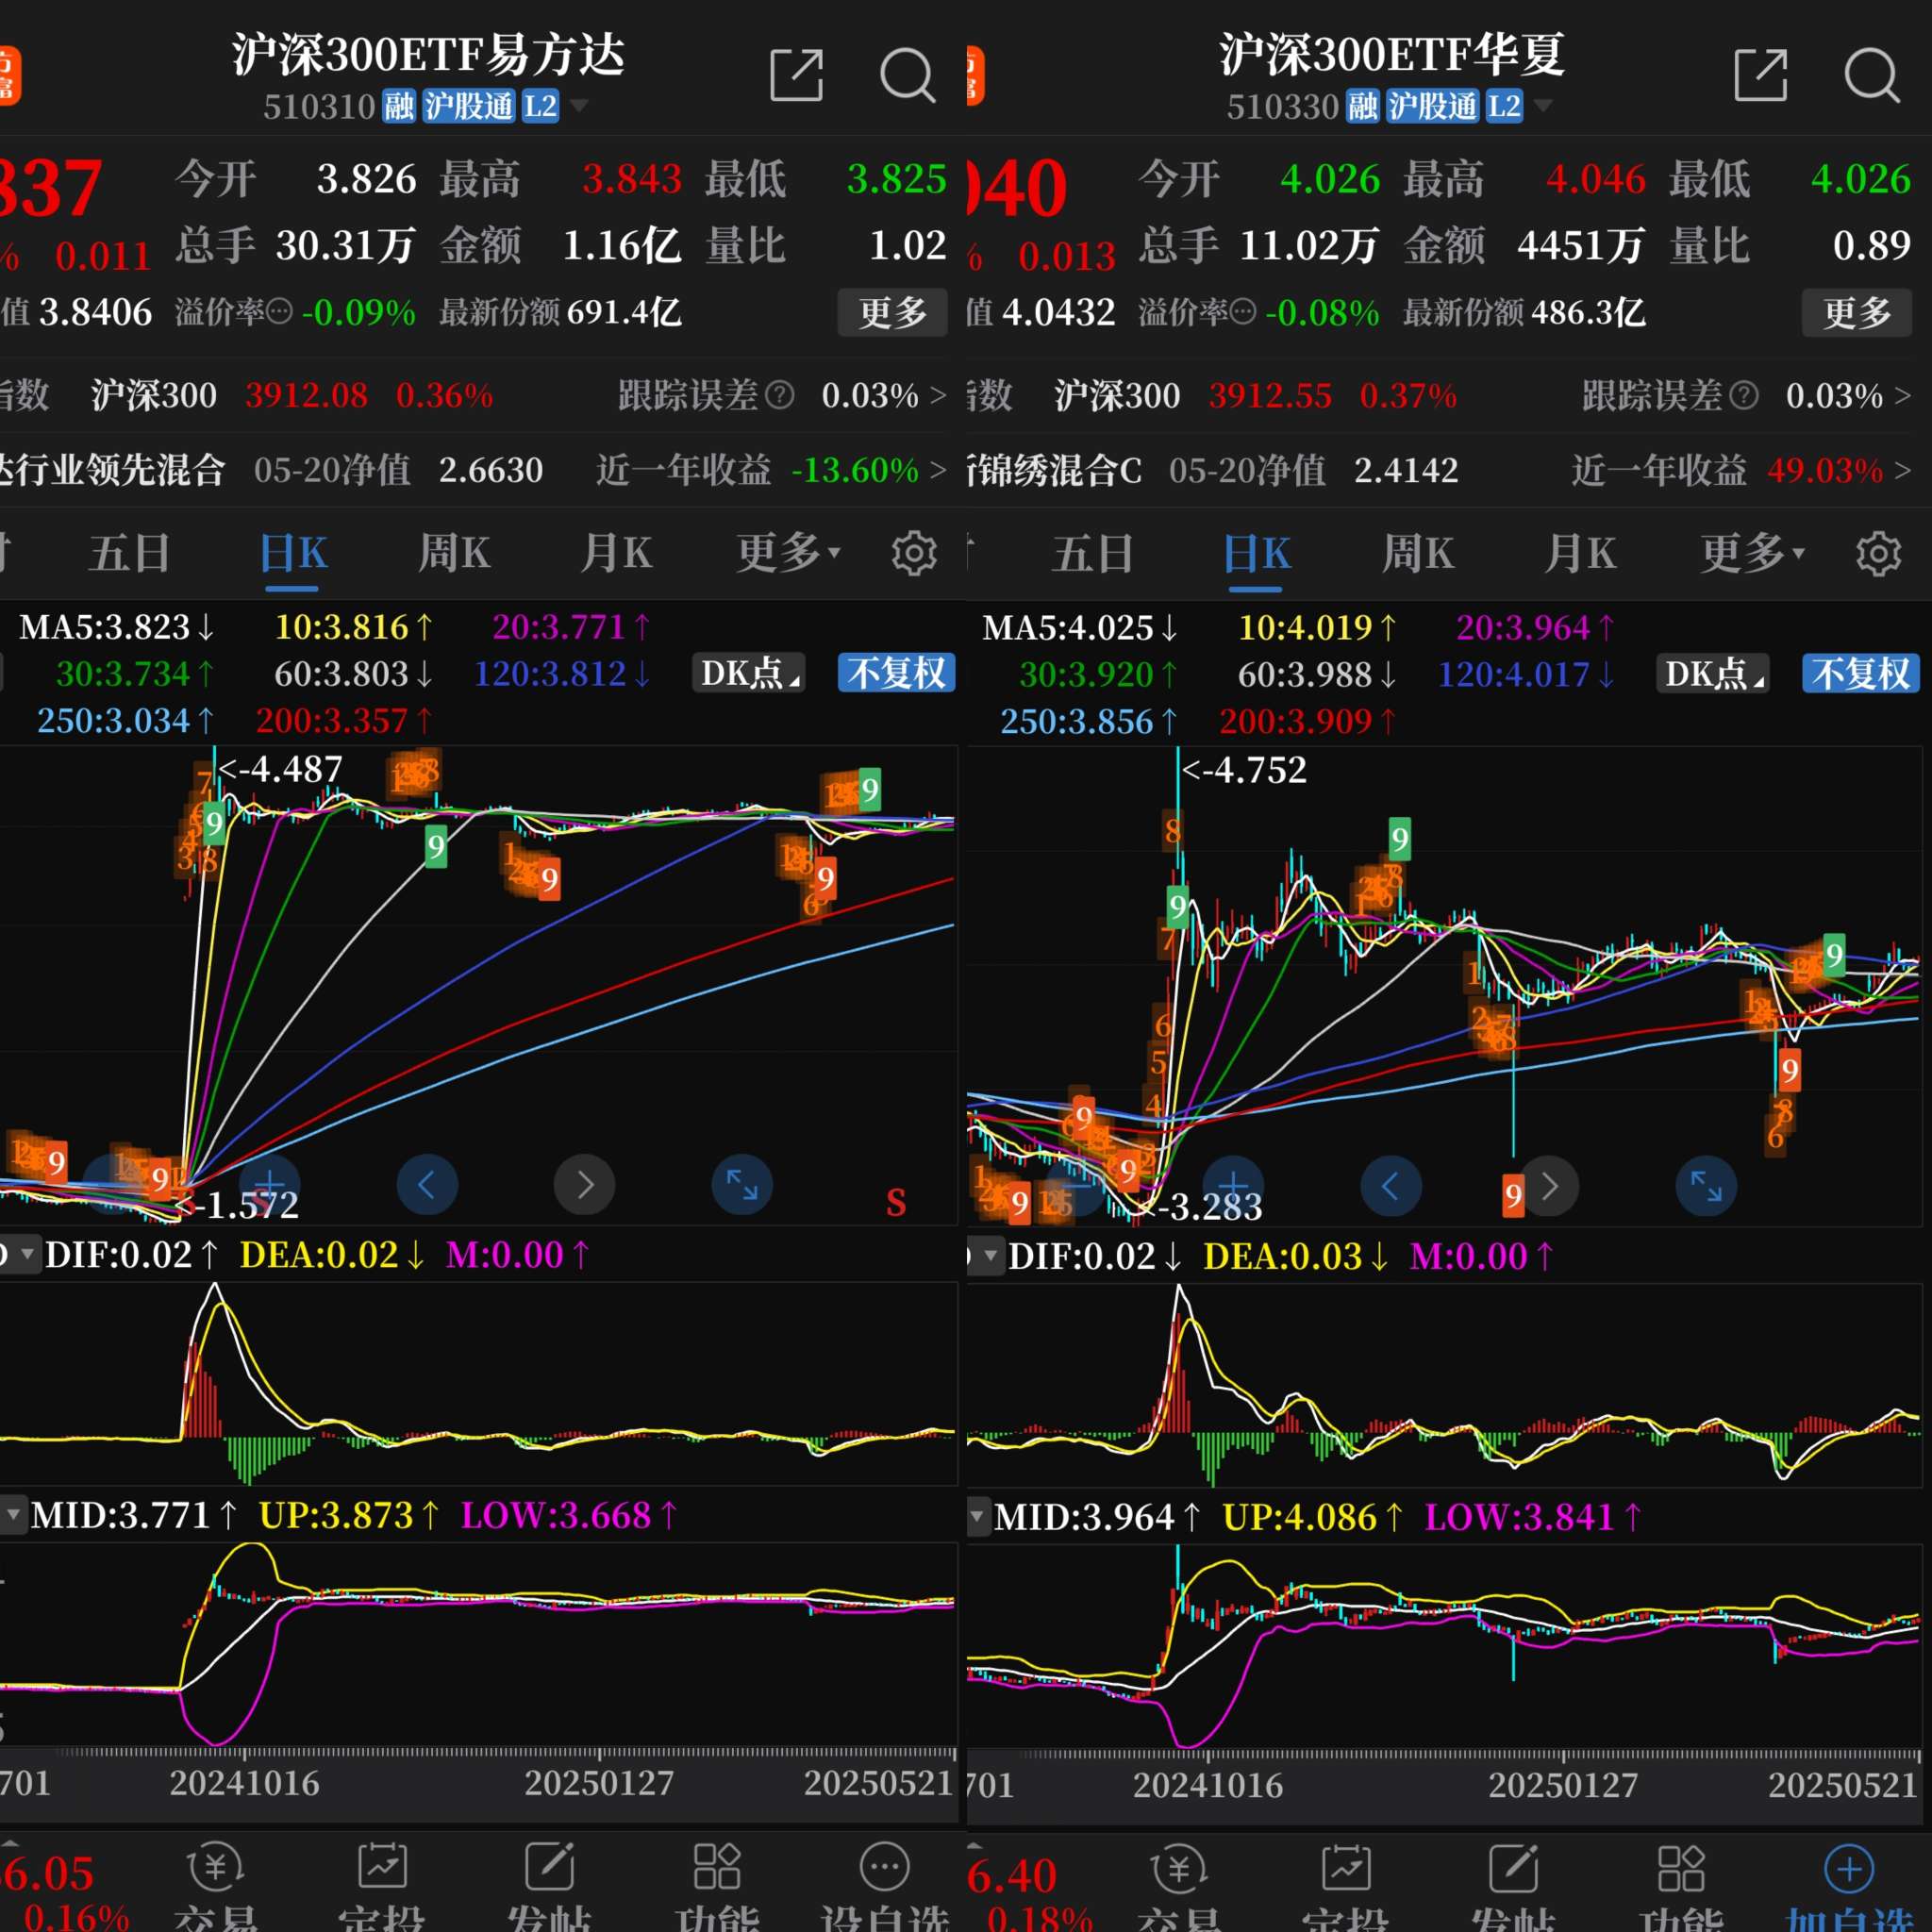This screenshot has width=1932, height=1932.
Task: Switch to 月K tab in 易方达 panel
Action: tap(616, 553)
